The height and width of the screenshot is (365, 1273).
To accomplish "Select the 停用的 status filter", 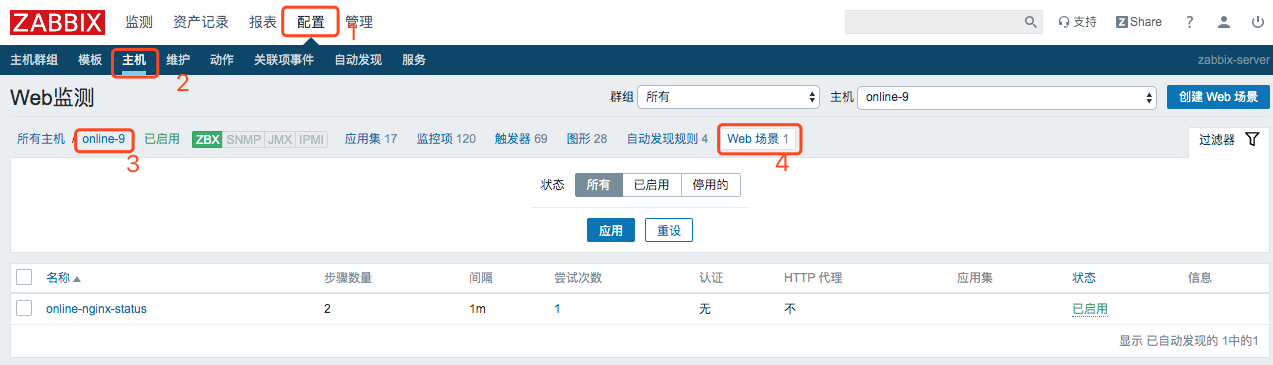I will 710,185.
